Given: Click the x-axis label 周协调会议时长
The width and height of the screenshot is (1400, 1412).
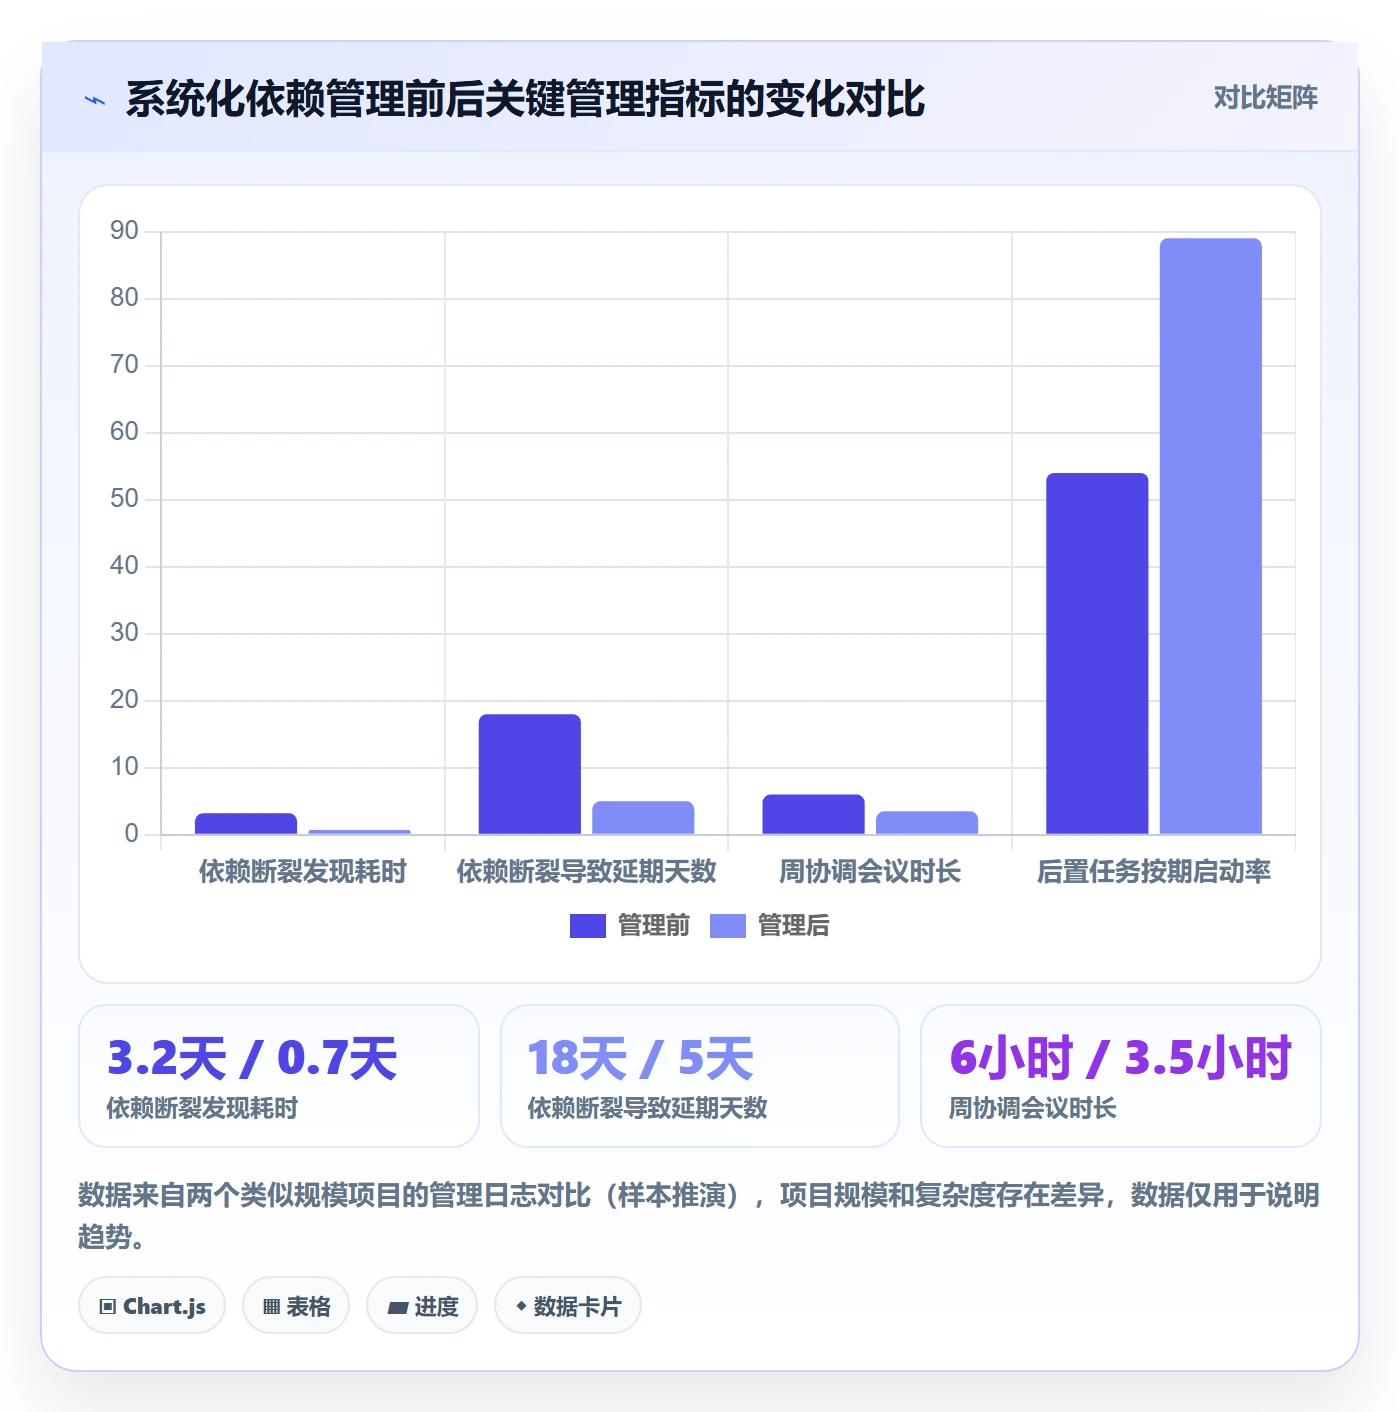Looking at the screenshot, I should pyautogui.click(x=870, y=872).
